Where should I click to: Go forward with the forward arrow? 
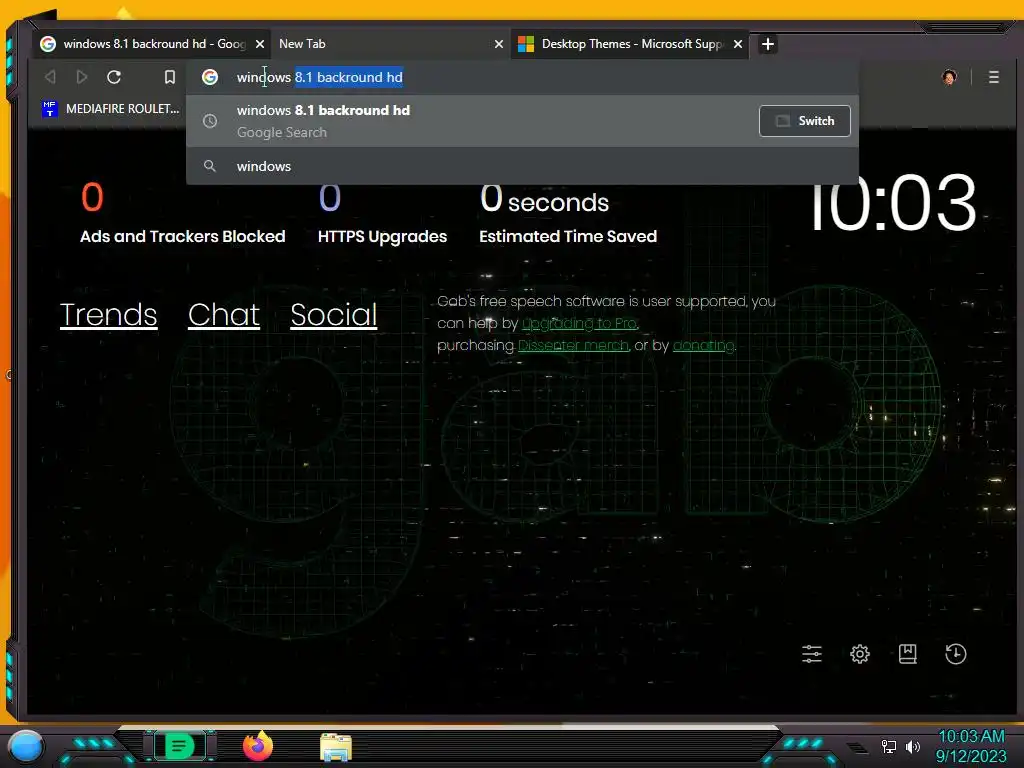point(82,77)
